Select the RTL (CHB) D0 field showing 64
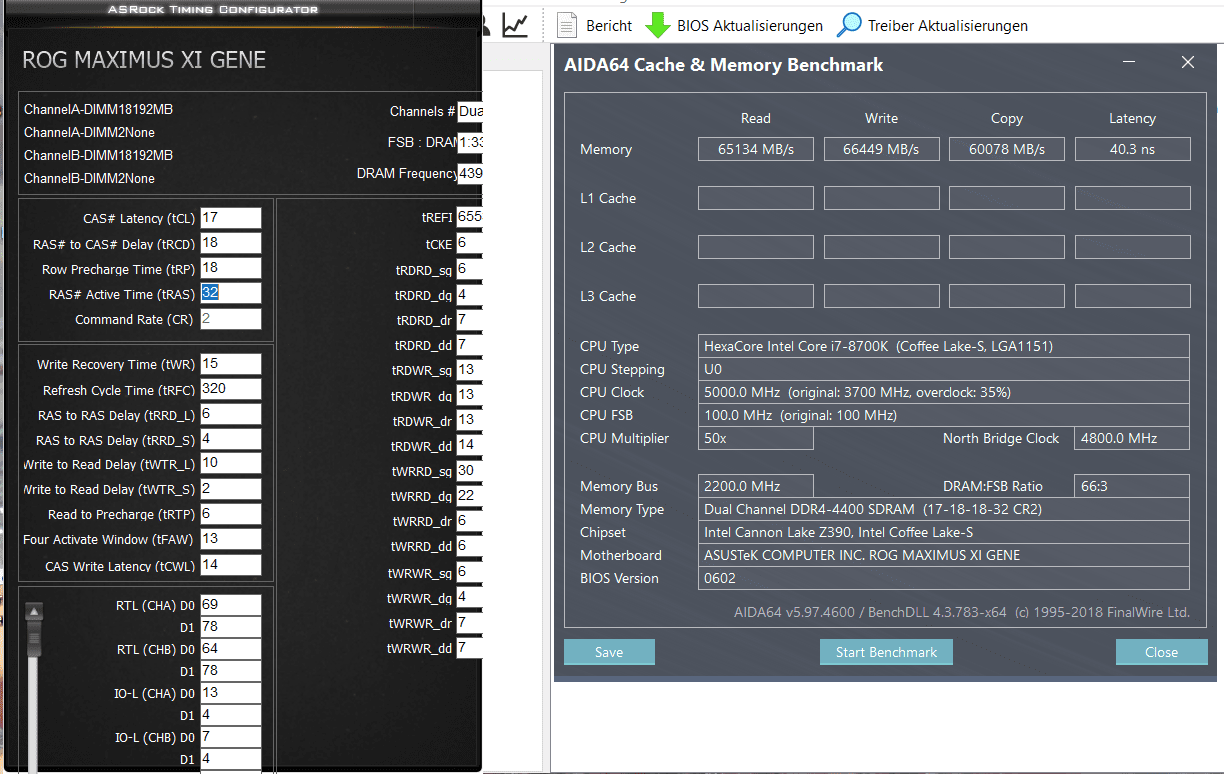1224x774 pixels. (x=231, y=649)
